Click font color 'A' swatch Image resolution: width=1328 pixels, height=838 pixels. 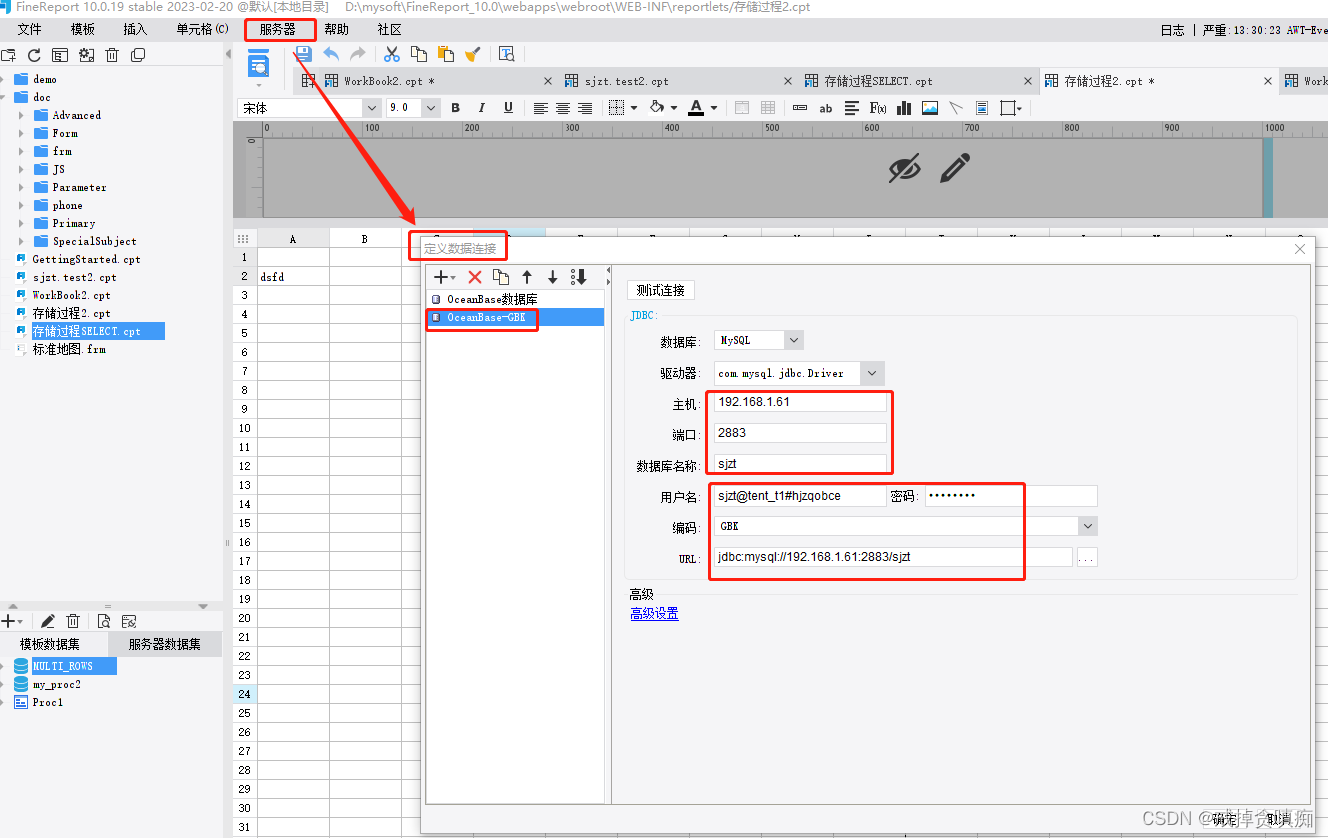[697, 108]
